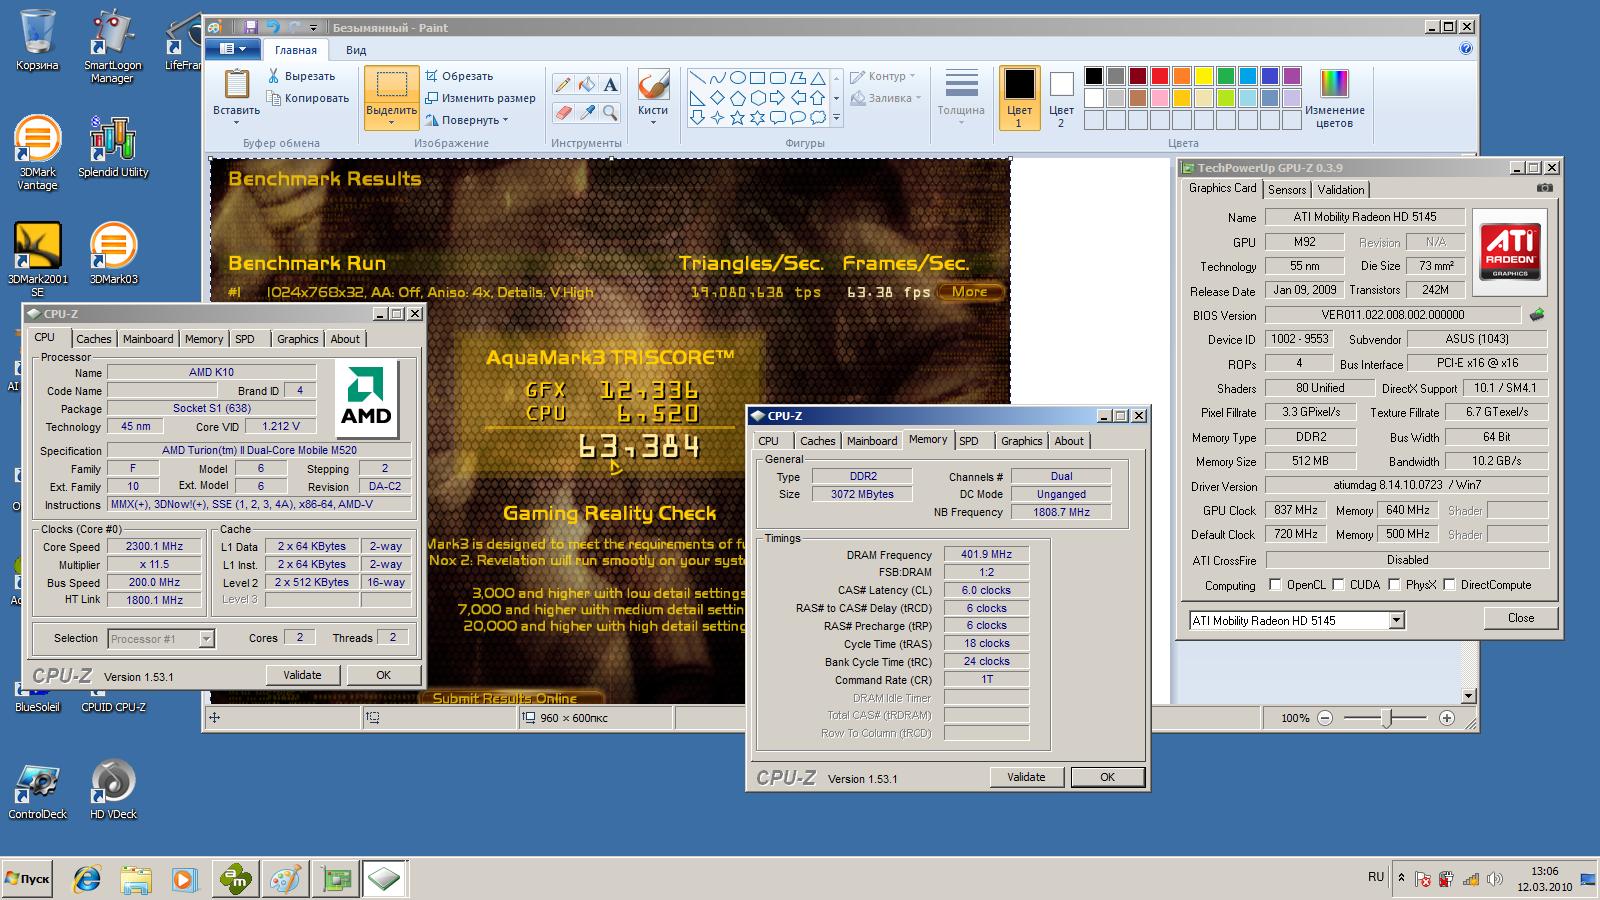This screenshot has width=1600, height=900.
Task: Click the zoom out minus button in Paint
Action: [x=1325, y=718]
